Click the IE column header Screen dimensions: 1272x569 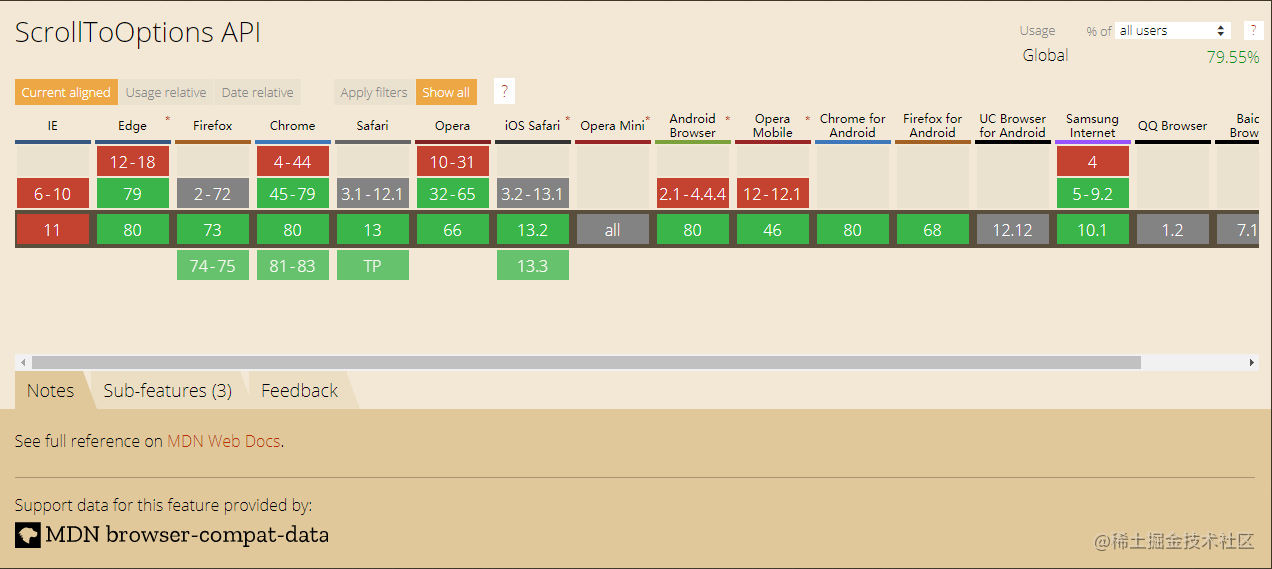52,126
